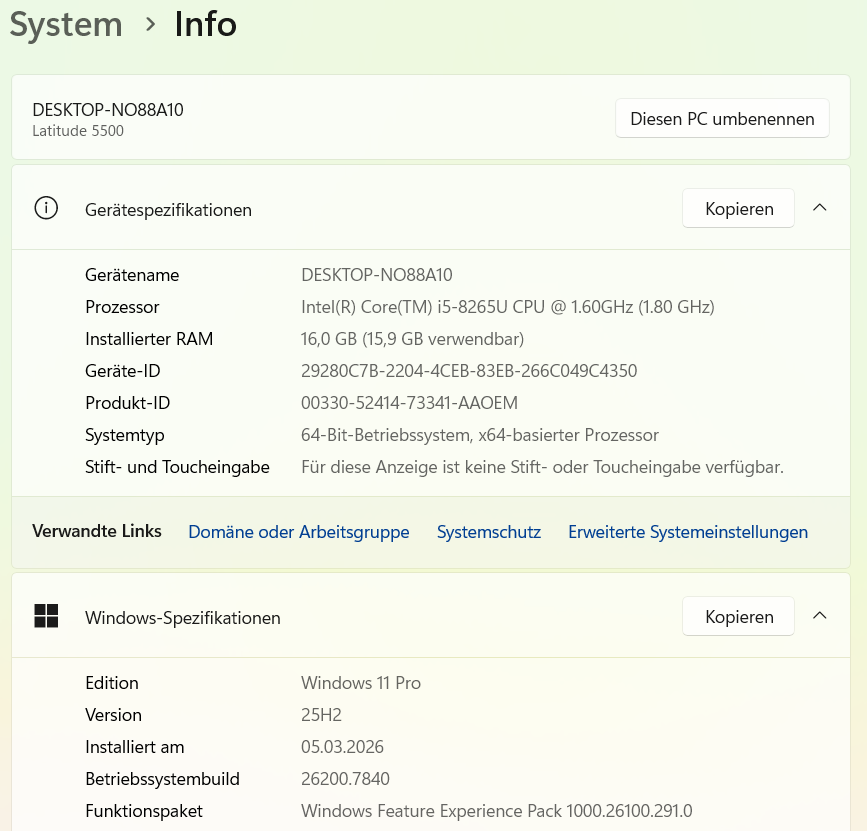Click the 'Prozessor' label
867x831 pixels.
122,307
